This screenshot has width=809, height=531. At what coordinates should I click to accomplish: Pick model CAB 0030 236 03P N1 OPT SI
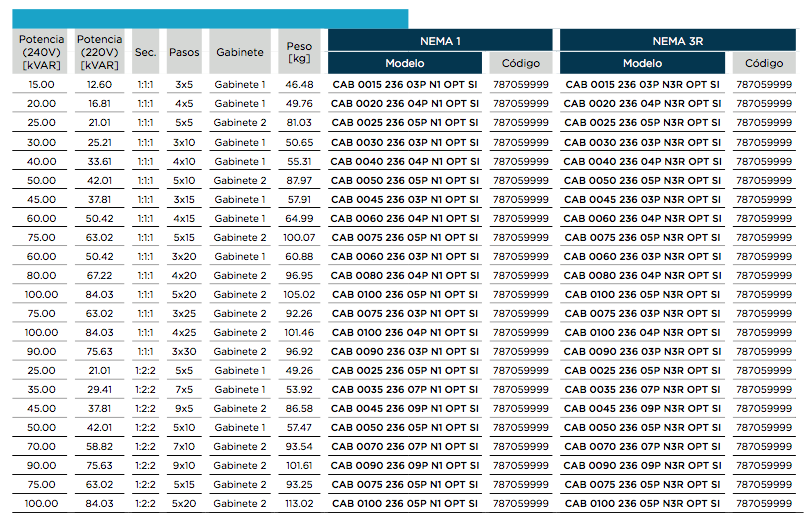[x=405, y=142]
